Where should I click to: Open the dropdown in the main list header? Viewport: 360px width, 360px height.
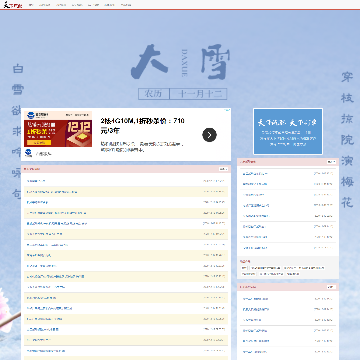point(223,169)
